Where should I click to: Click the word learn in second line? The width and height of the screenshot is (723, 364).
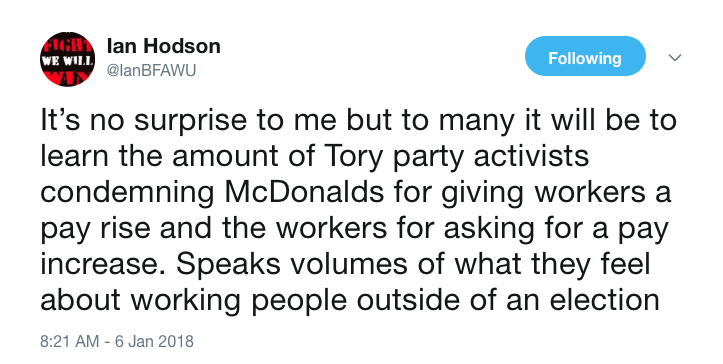[75, 155]
